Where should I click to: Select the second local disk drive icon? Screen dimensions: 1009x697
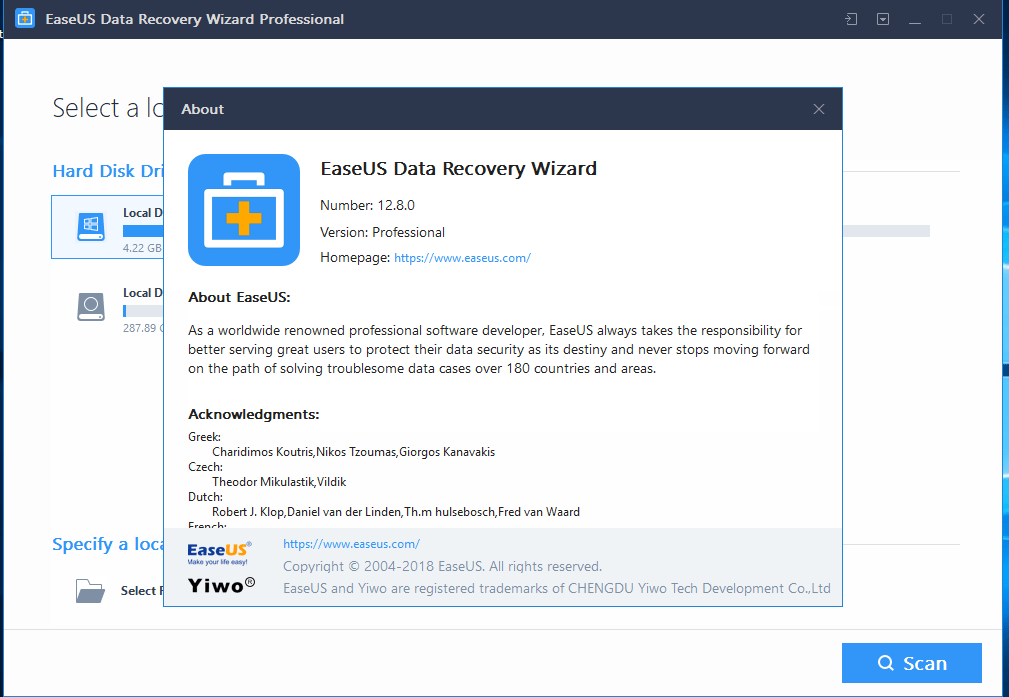coord(91,306)
